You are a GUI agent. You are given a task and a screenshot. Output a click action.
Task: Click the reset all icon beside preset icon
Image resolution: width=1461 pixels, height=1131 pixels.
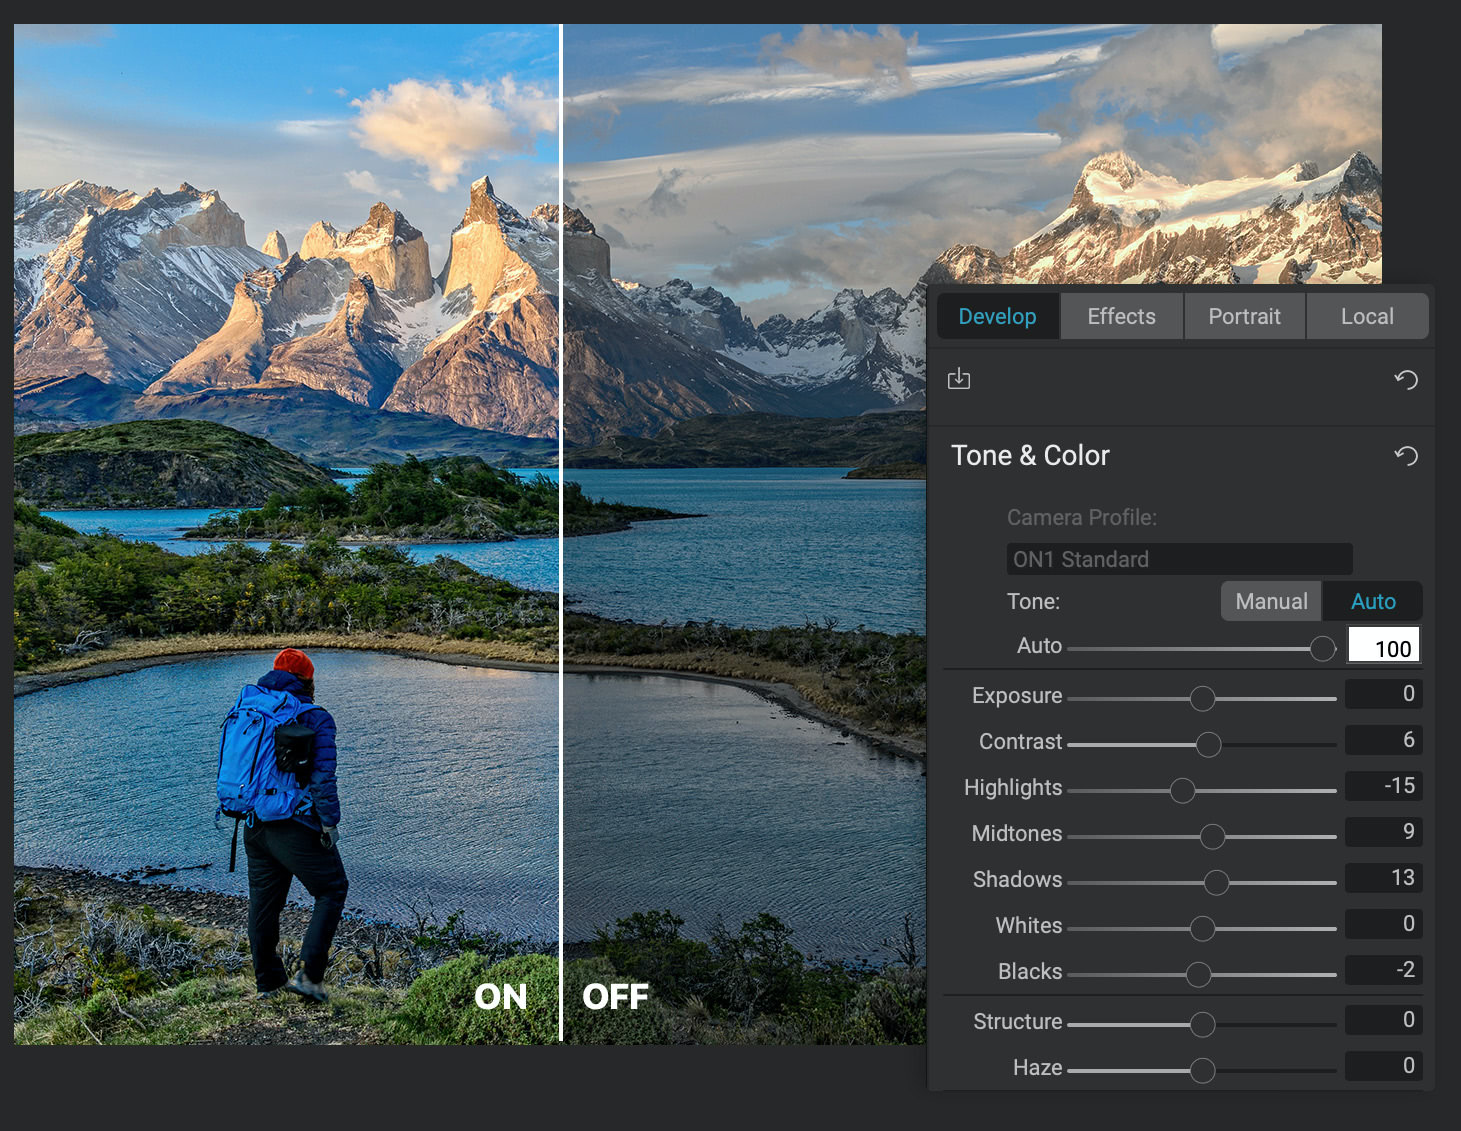pos(1405,380)
